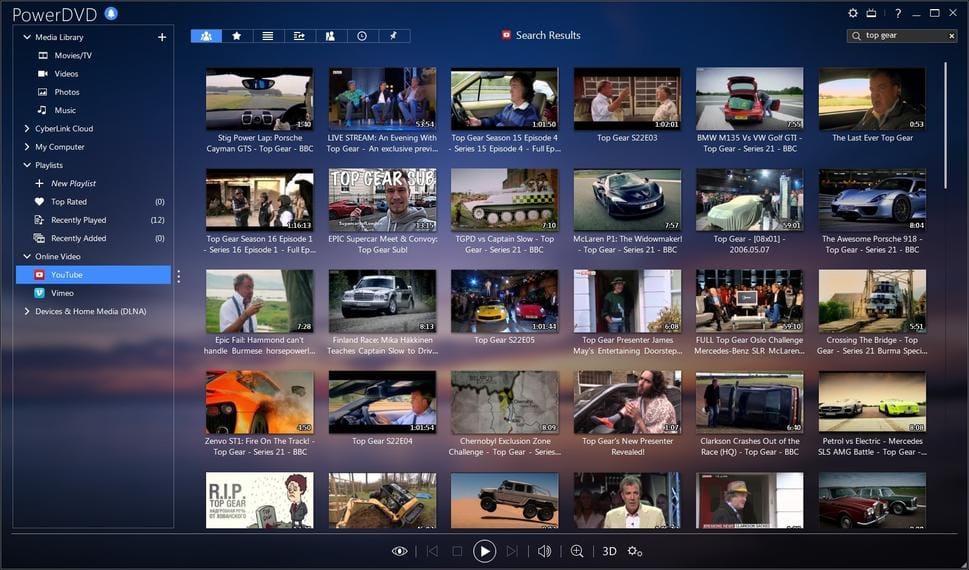Expand the CyberLink Cloud tree node
The width and height of the screenshot is (969, 570).
27,129
